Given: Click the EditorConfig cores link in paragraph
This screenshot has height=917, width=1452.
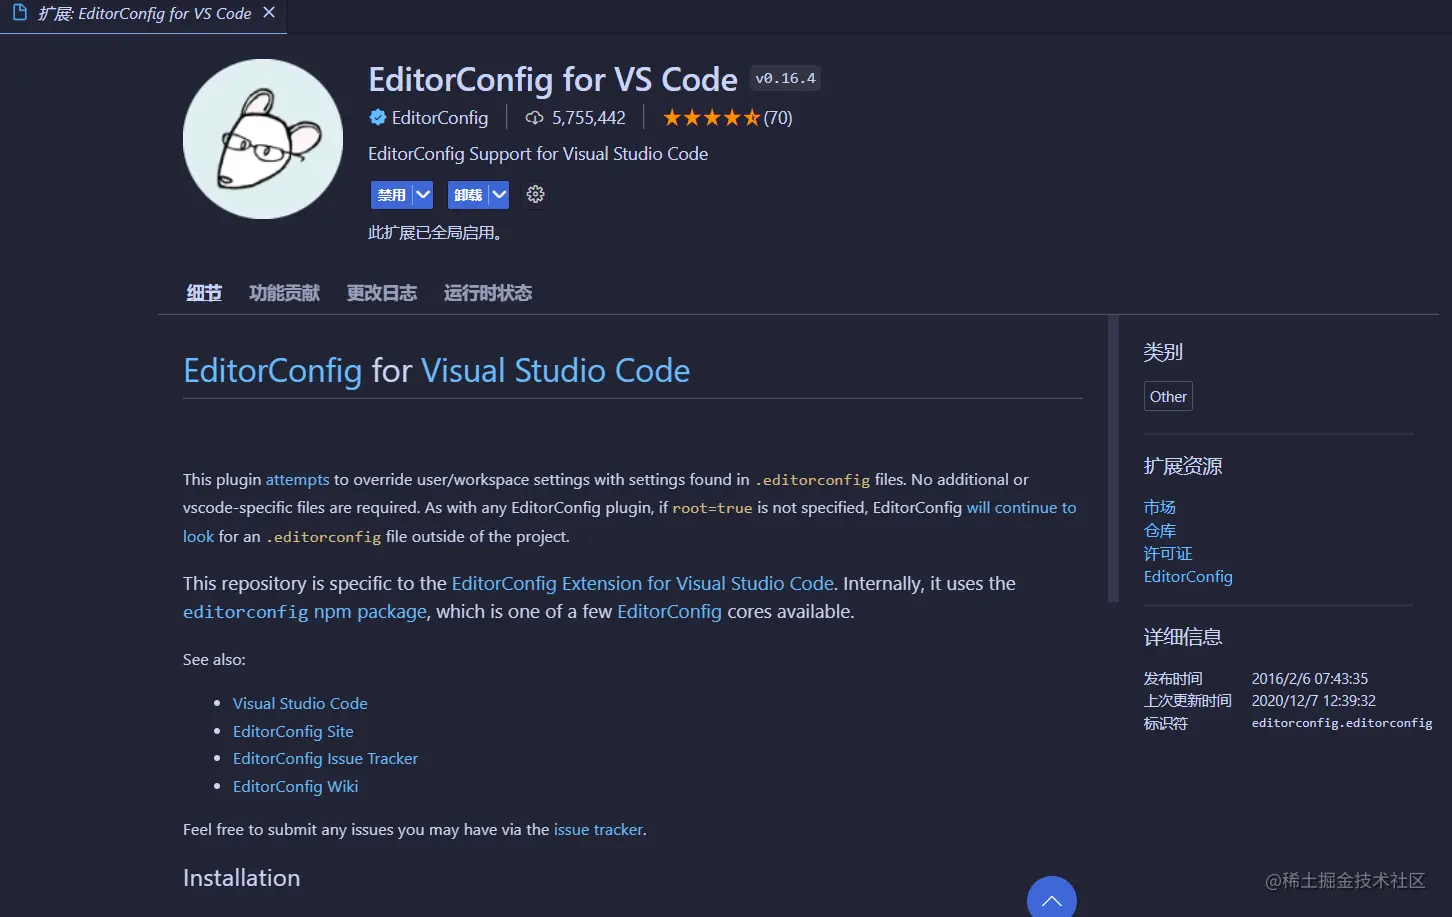Looking at the screenshot, I should (x=669, y=612).
